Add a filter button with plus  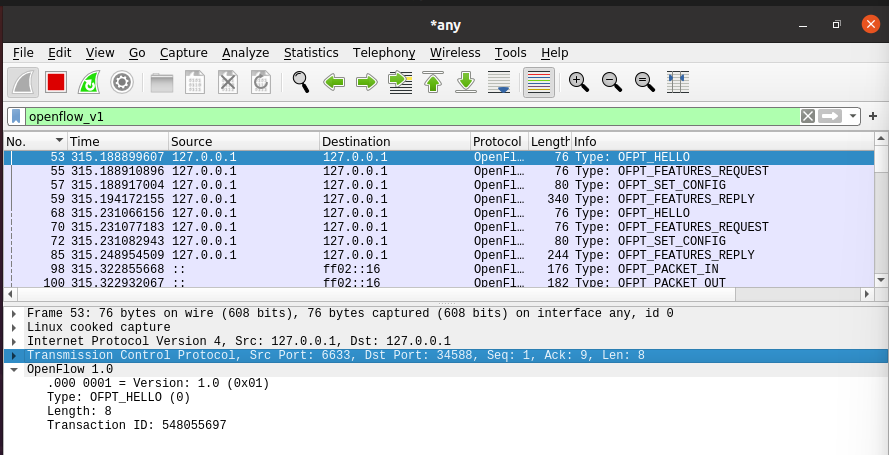coord(873,117)
